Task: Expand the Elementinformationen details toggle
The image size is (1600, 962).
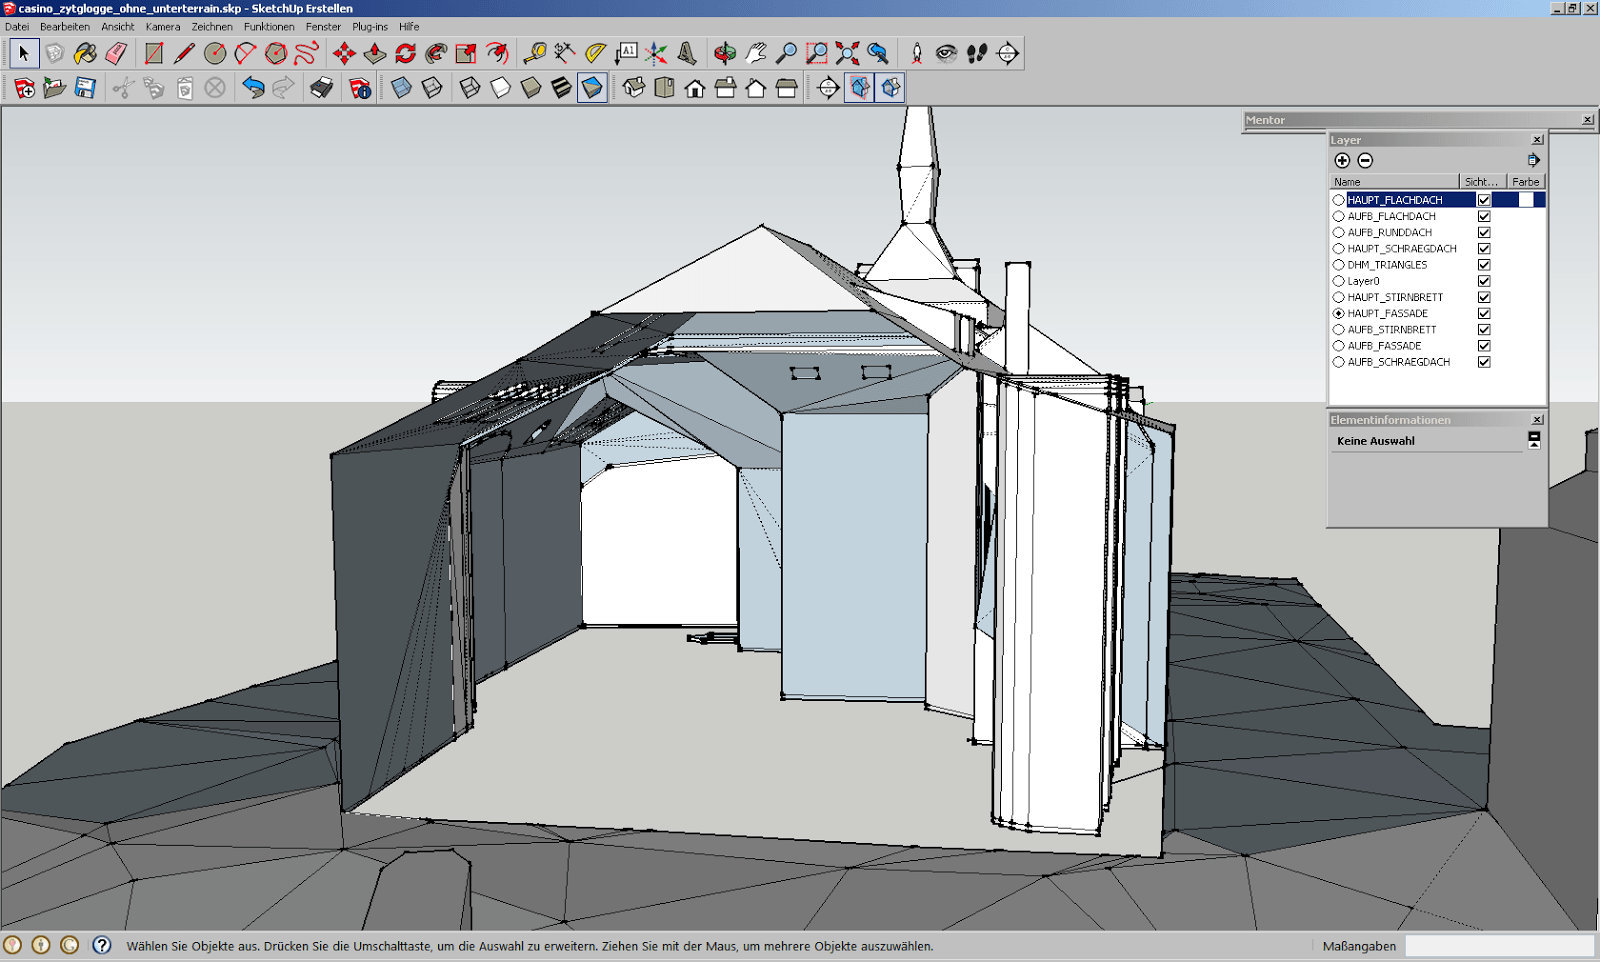Action: pos(1534,440)
